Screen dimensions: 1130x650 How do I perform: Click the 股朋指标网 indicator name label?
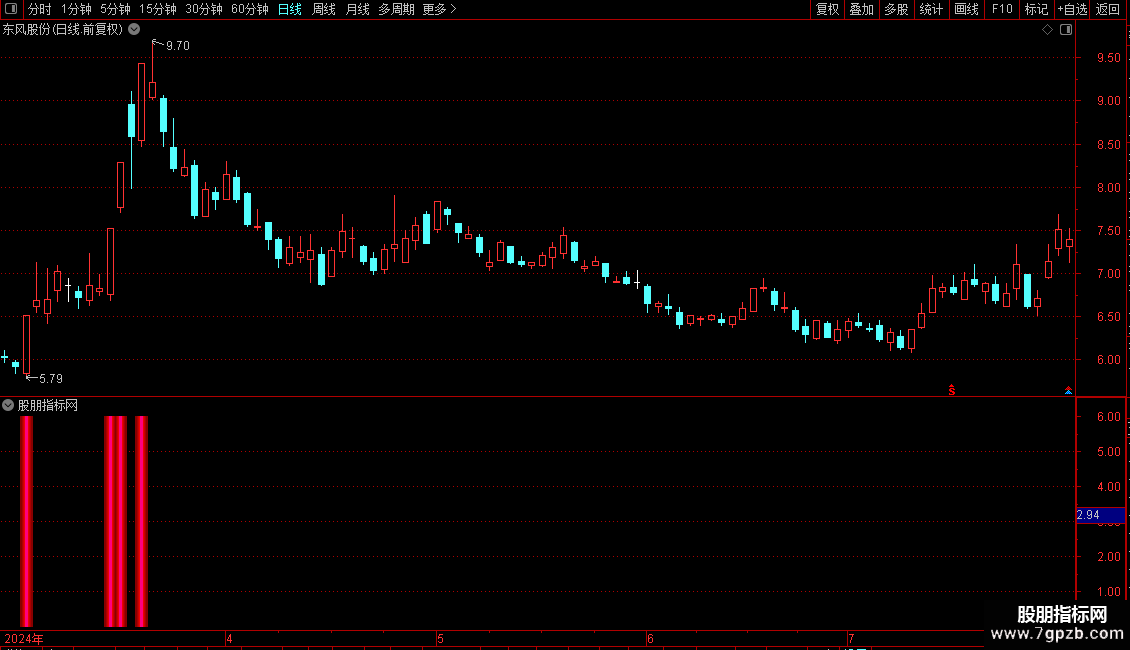[x=48, y=406]
